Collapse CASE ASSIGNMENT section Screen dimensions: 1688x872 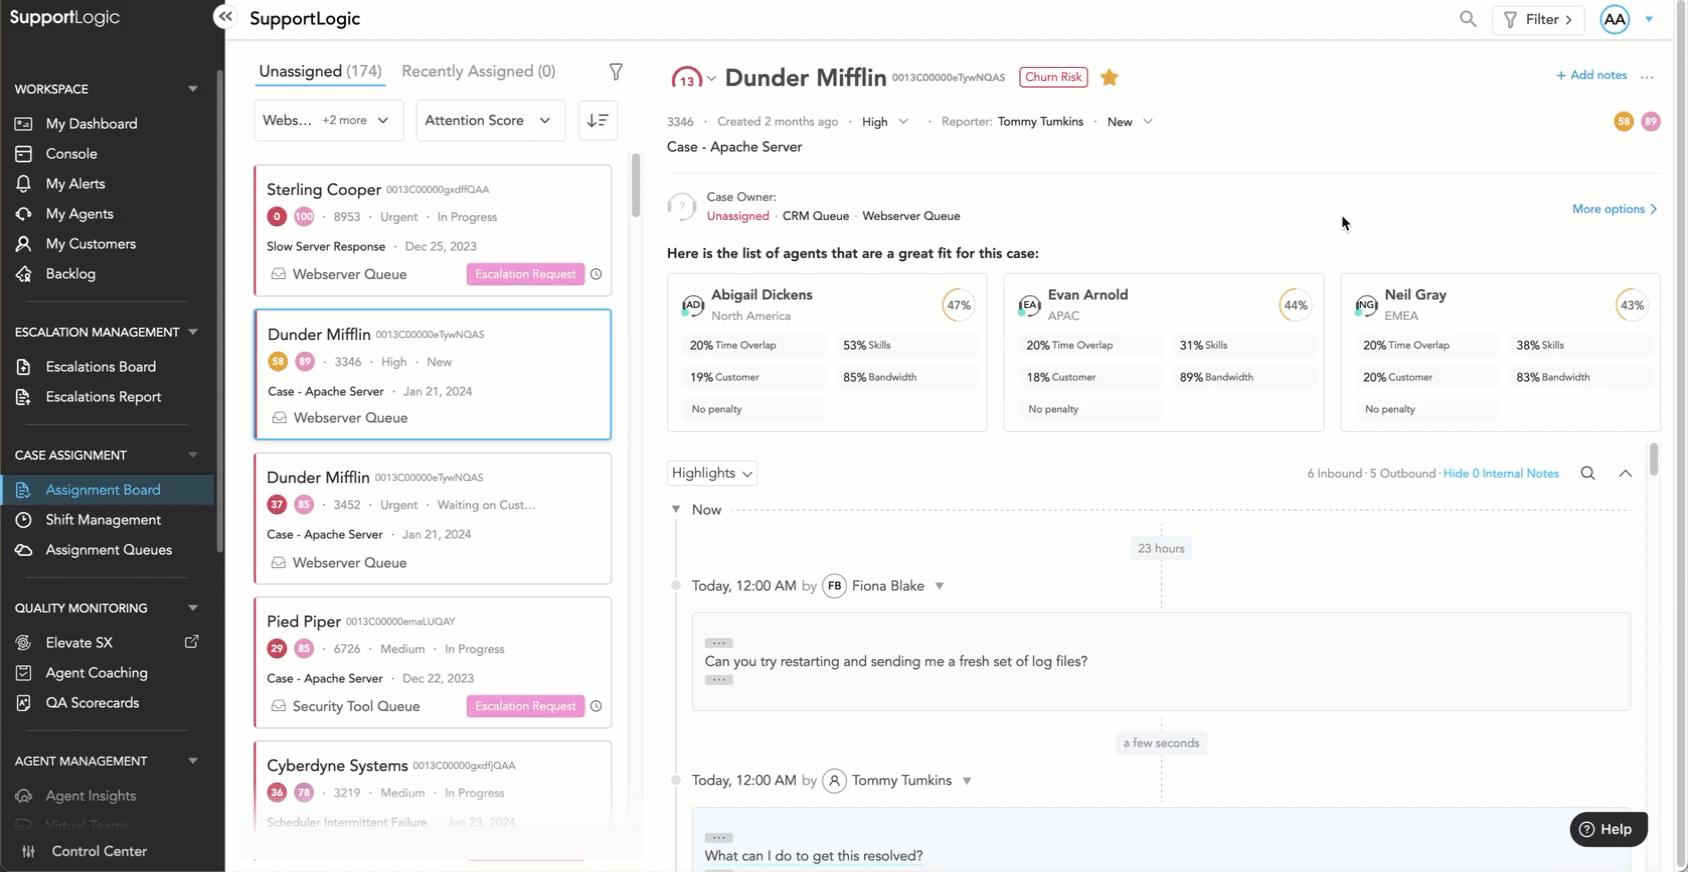point(193,455)
